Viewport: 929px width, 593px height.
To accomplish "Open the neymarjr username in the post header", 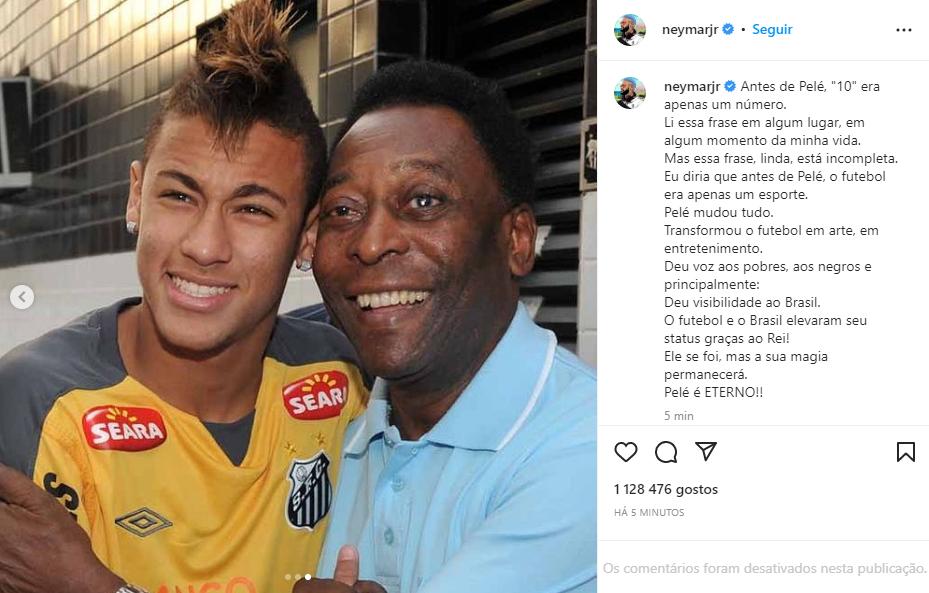I will 690,30.
